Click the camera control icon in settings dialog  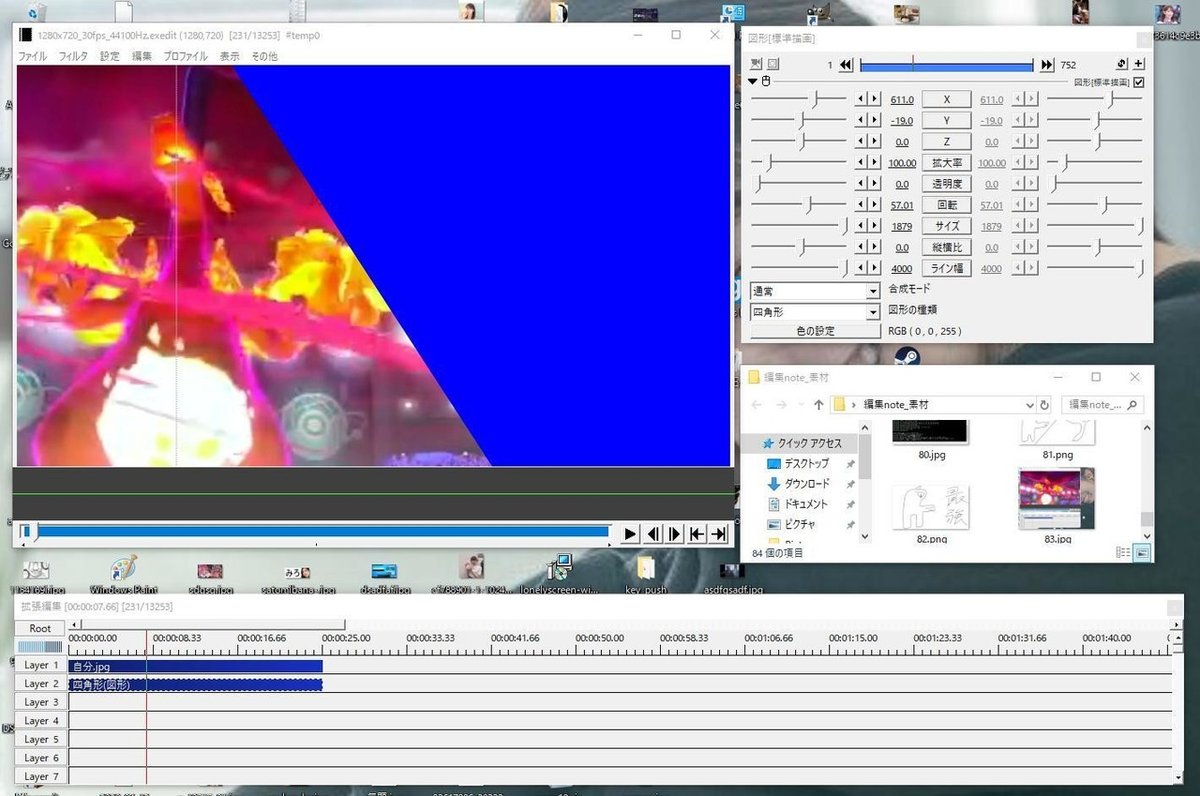[x=757, y=65]
